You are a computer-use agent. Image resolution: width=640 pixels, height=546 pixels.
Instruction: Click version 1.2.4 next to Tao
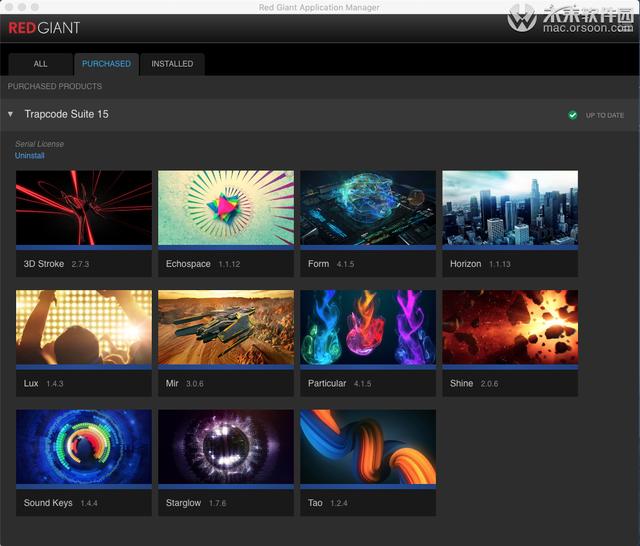[339, 504]
